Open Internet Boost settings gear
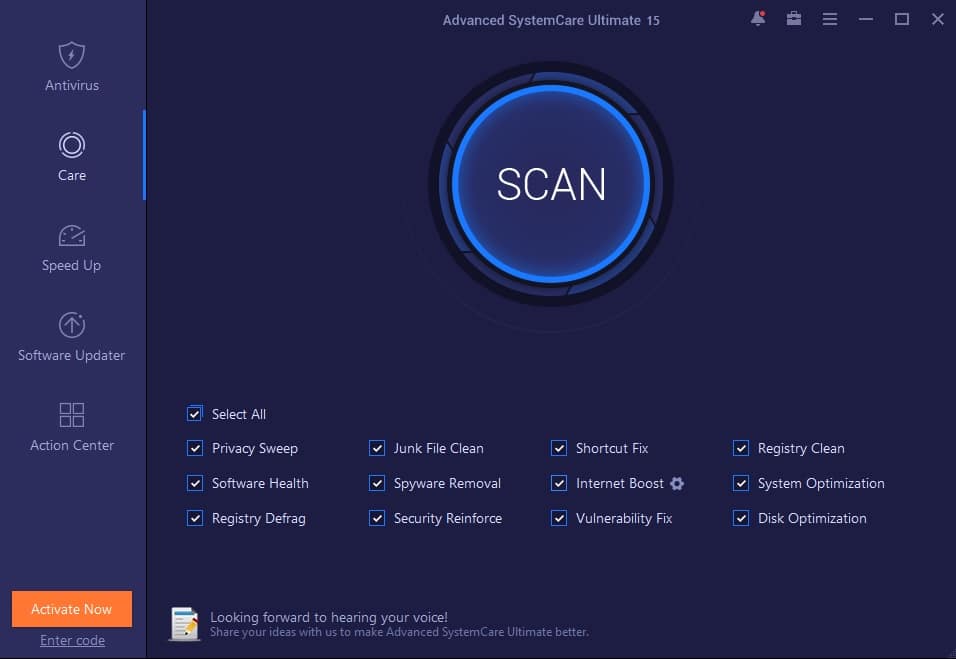 tap(677, 484)
